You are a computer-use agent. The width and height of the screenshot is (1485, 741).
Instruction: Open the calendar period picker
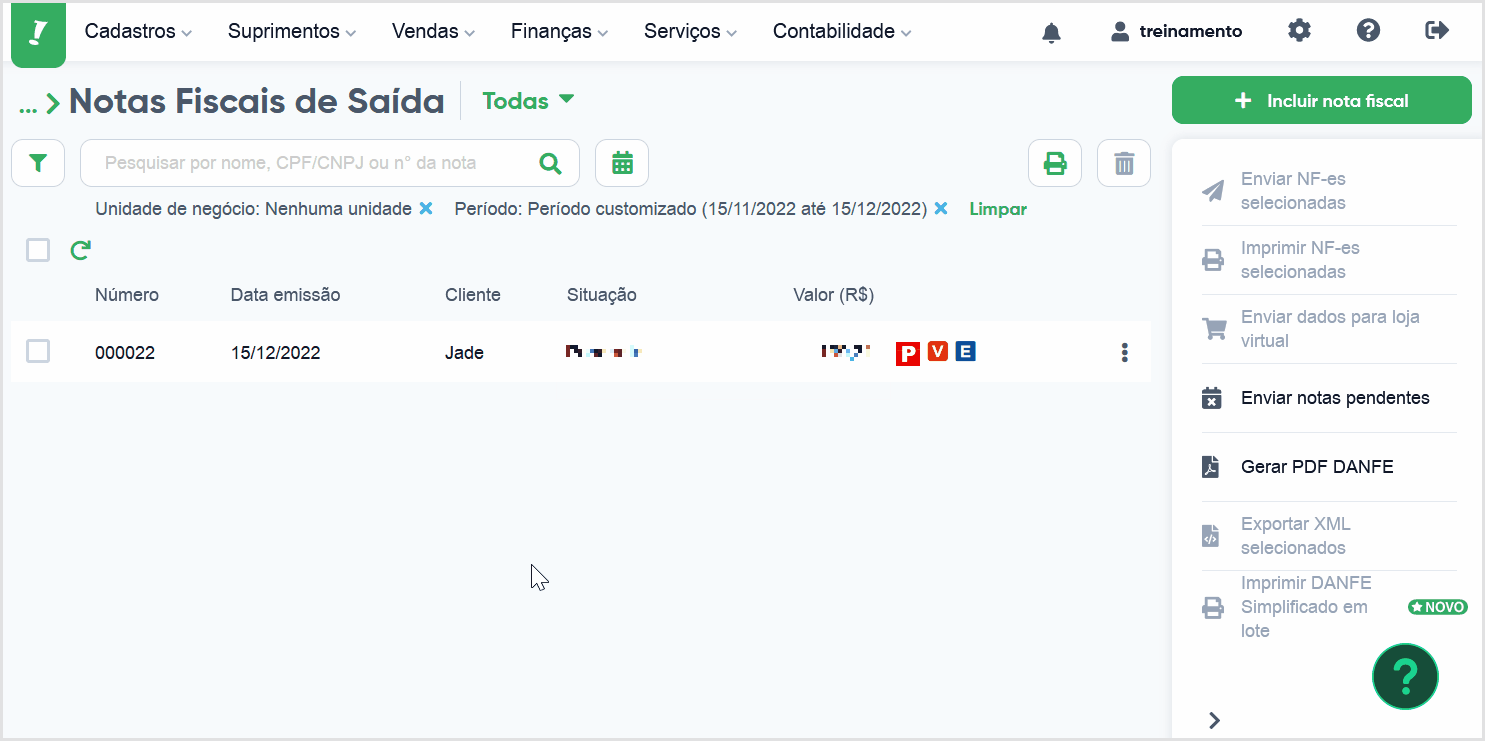pyautogui.click(x=622, y=163)
